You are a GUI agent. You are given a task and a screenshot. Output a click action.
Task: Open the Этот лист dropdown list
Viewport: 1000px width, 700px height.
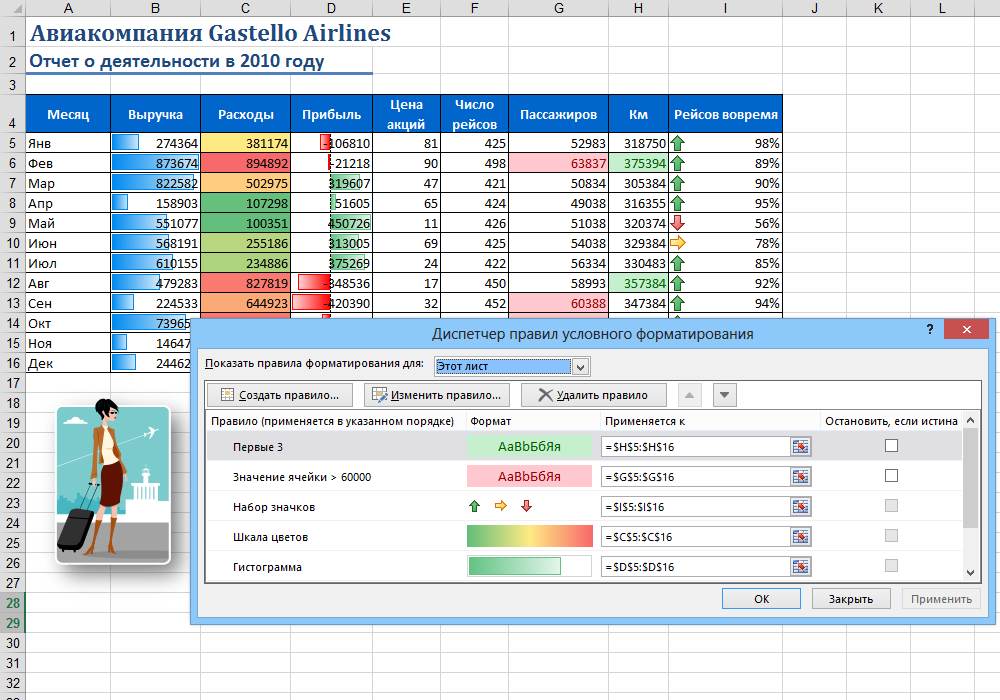[580, 367]
